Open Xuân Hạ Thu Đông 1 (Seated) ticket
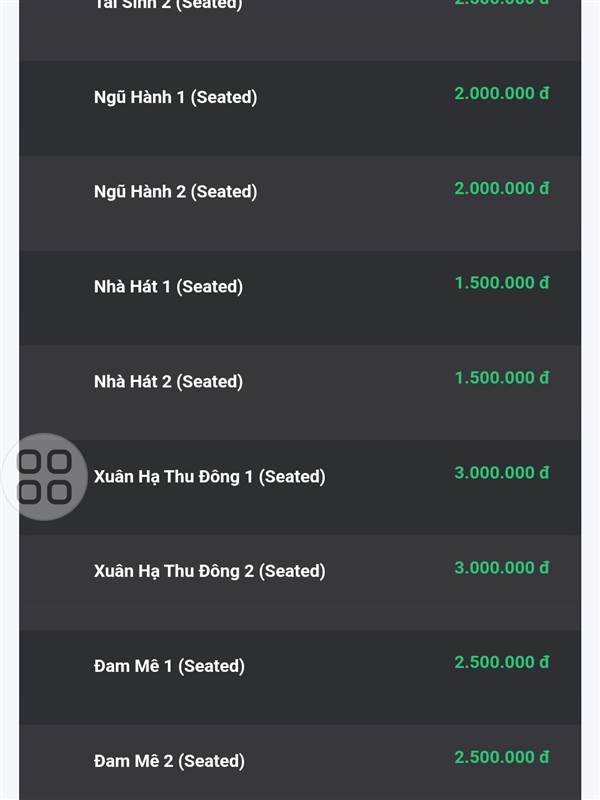600x800 pixels. [x=300, y=488]
